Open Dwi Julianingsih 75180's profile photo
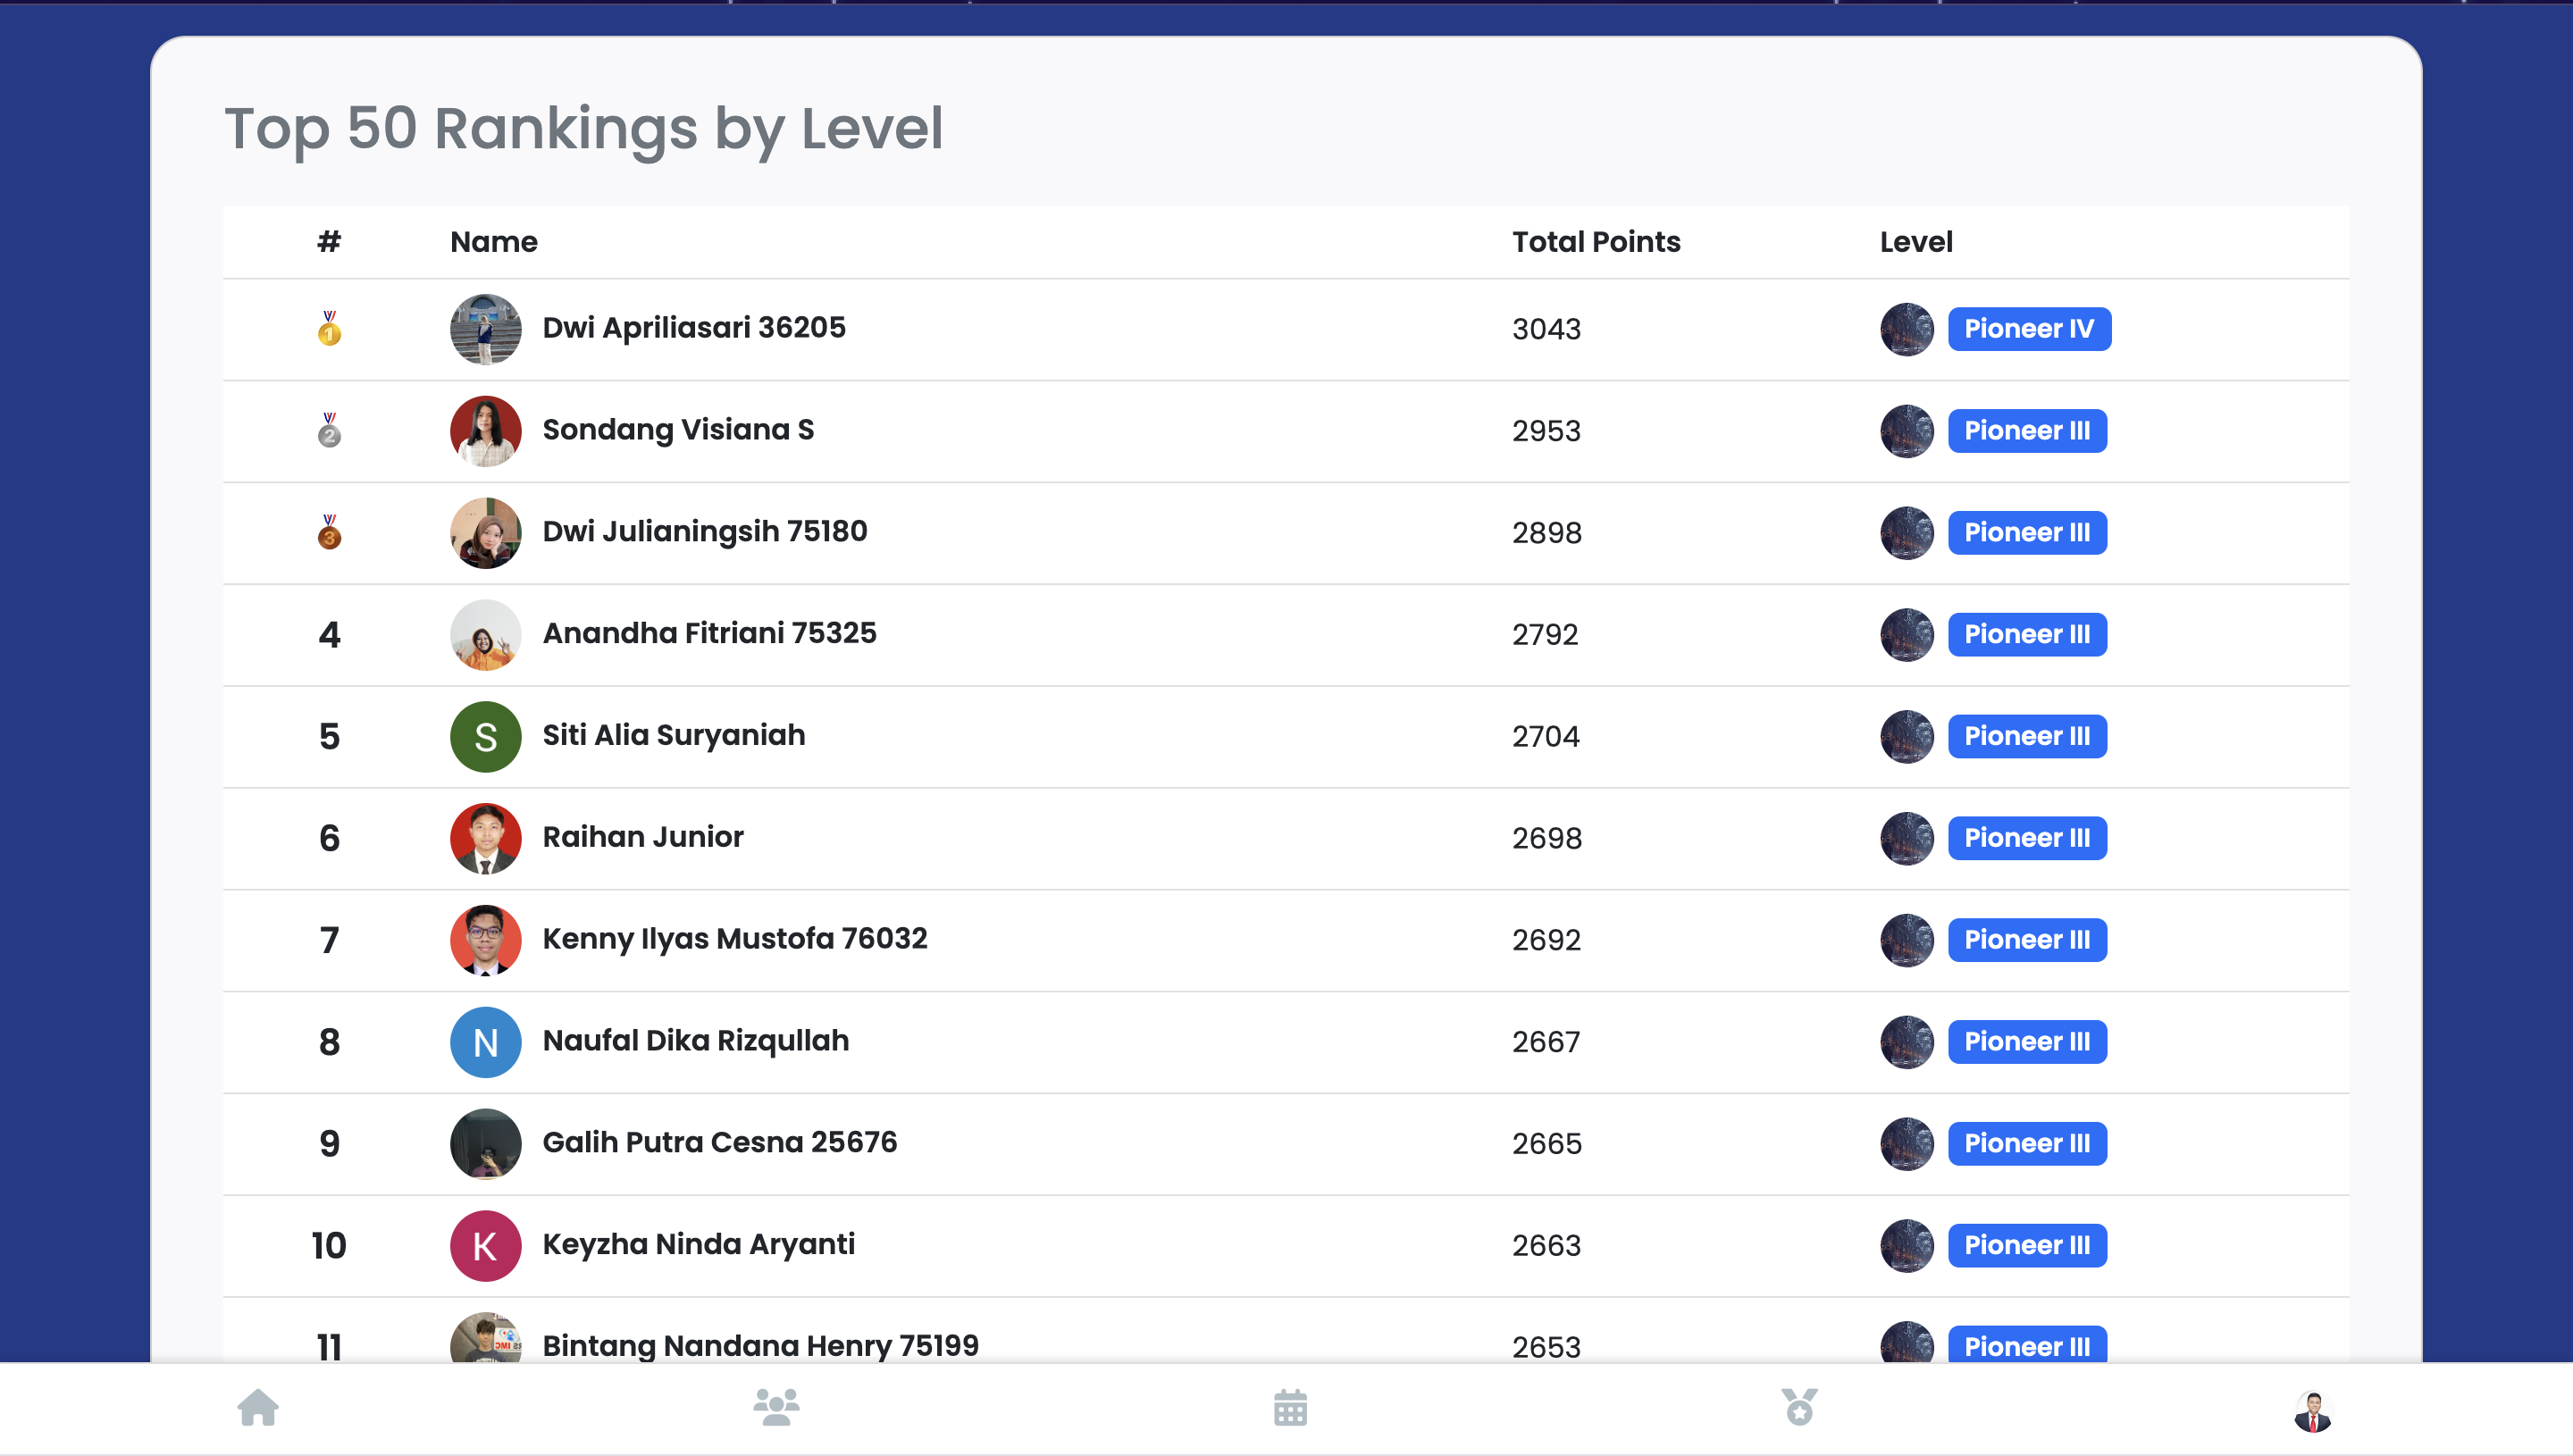 pos(486,533)
